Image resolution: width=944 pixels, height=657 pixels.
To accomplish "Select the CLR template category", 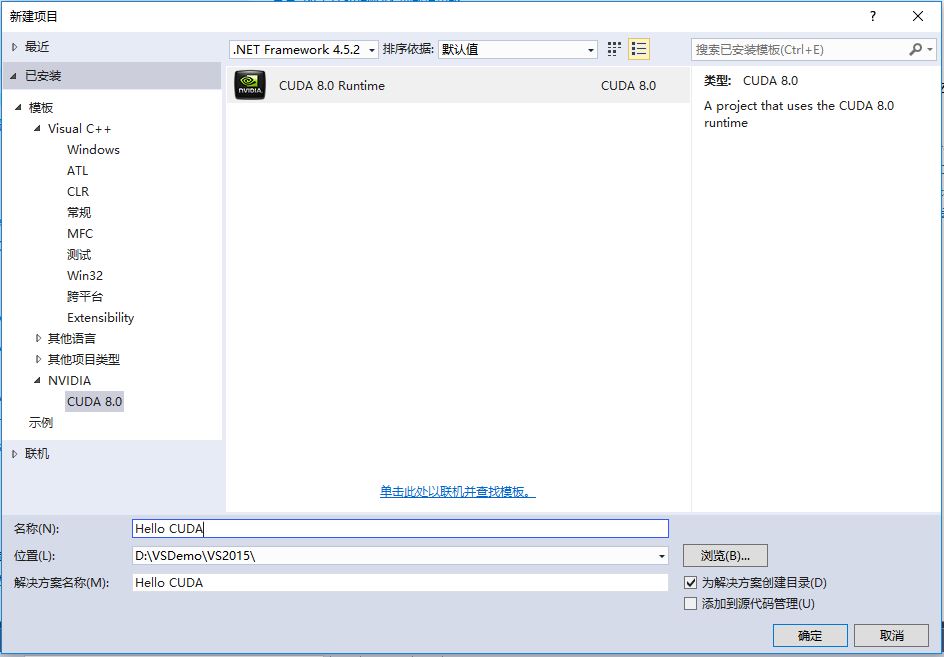I will 78,191.
